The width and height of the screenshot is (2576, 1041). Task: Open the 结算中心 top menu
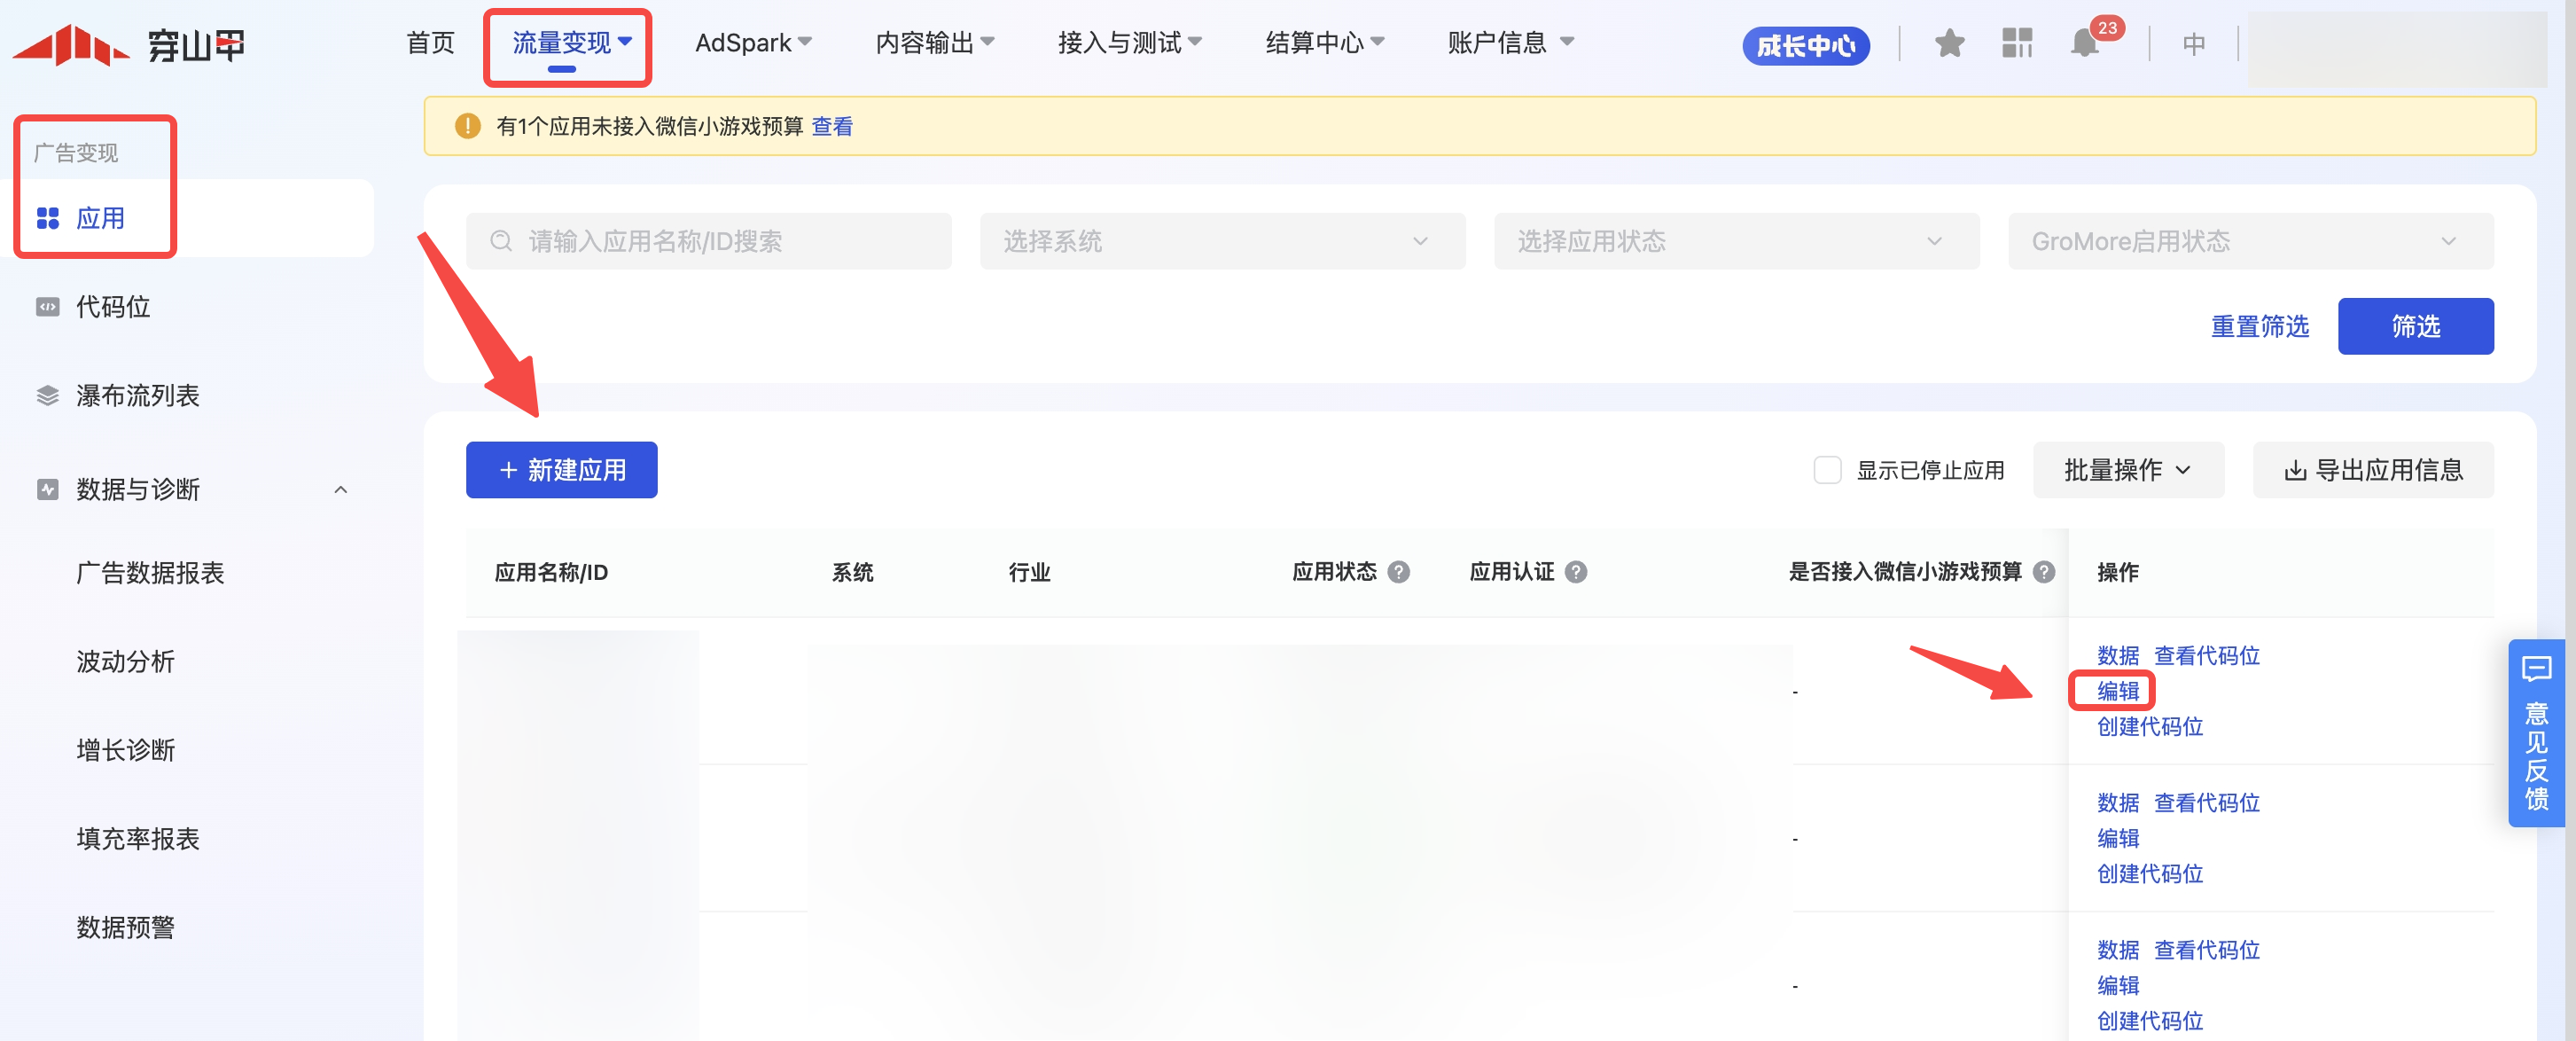[x=1323, y=43]
